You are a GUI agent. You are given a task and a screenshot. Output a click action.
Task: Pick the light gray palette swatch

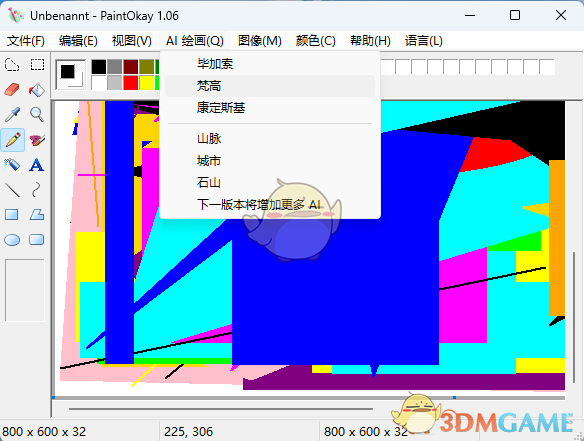[x=115, y=83]
